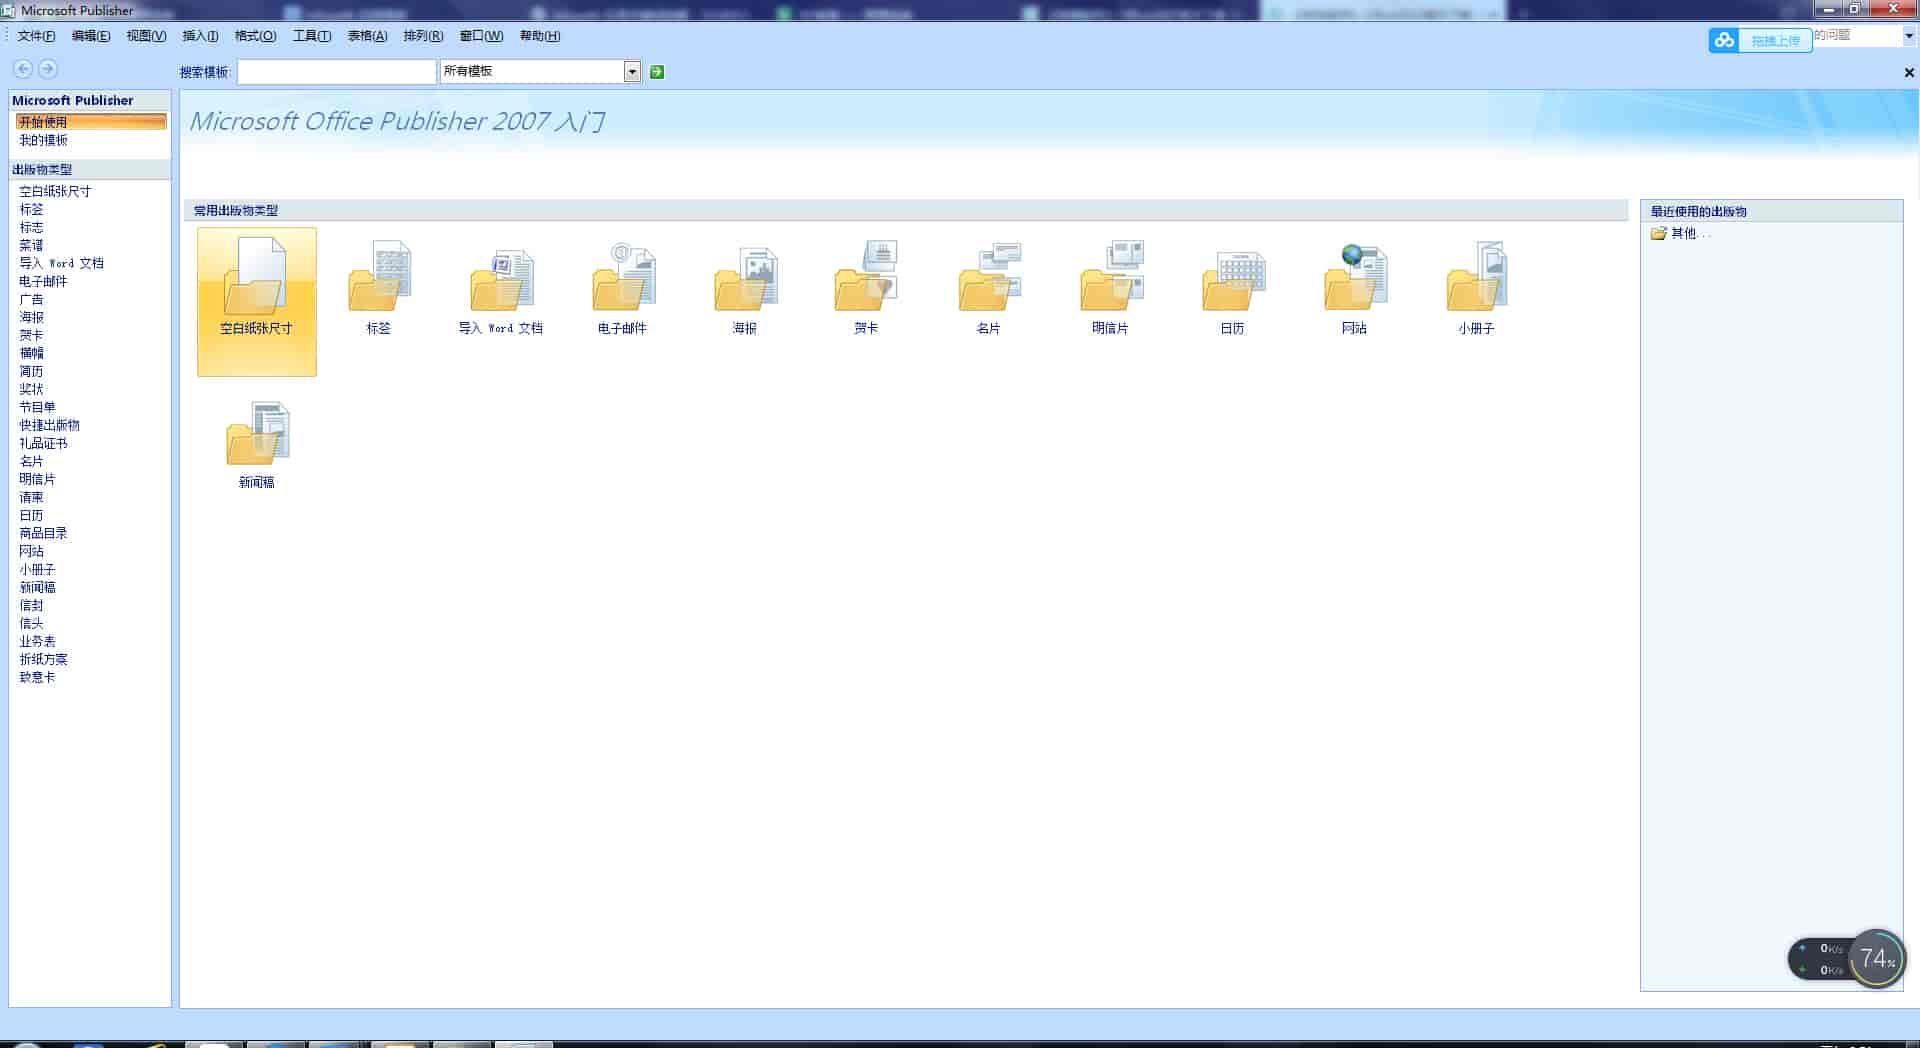Select the 贺卡 greeting cards icon
Viewport: 1920px width, 1048px height.
(x=867, y=280)
